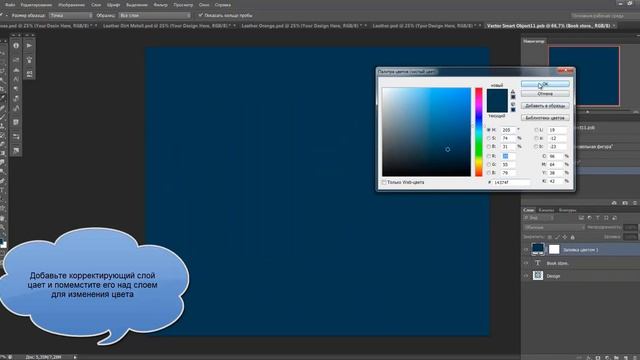Pick a color in the saturation-brightness field
The width and height of the screenshot is (640, 360).
(x=426, y=132)
